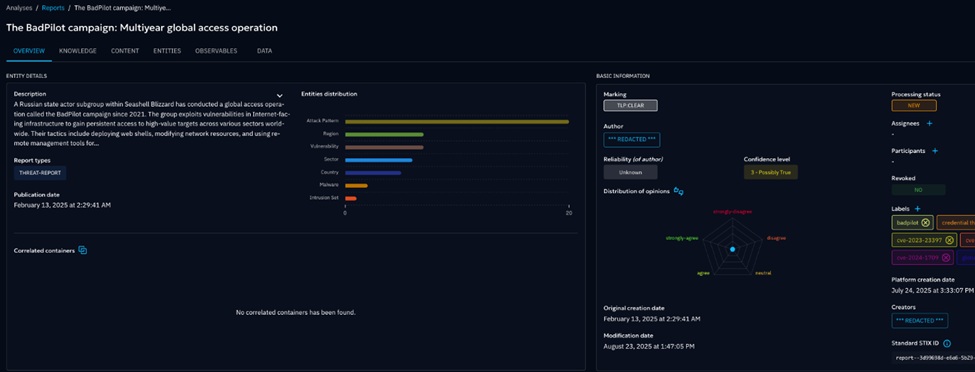This screenshot has height=372, width=975.
Task: Click the Region distribution bar
Action: (384, 134)
